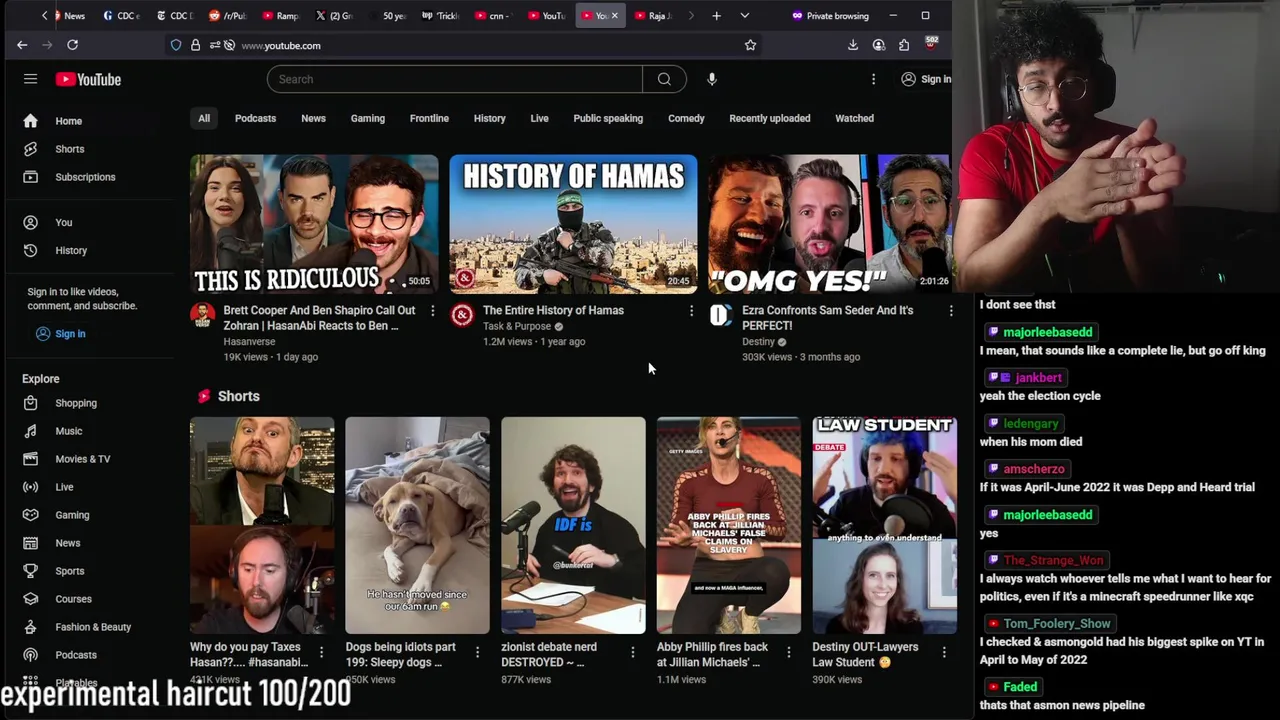Select the Comedy filter chip

pyautogui.click(x=686, y=118)
